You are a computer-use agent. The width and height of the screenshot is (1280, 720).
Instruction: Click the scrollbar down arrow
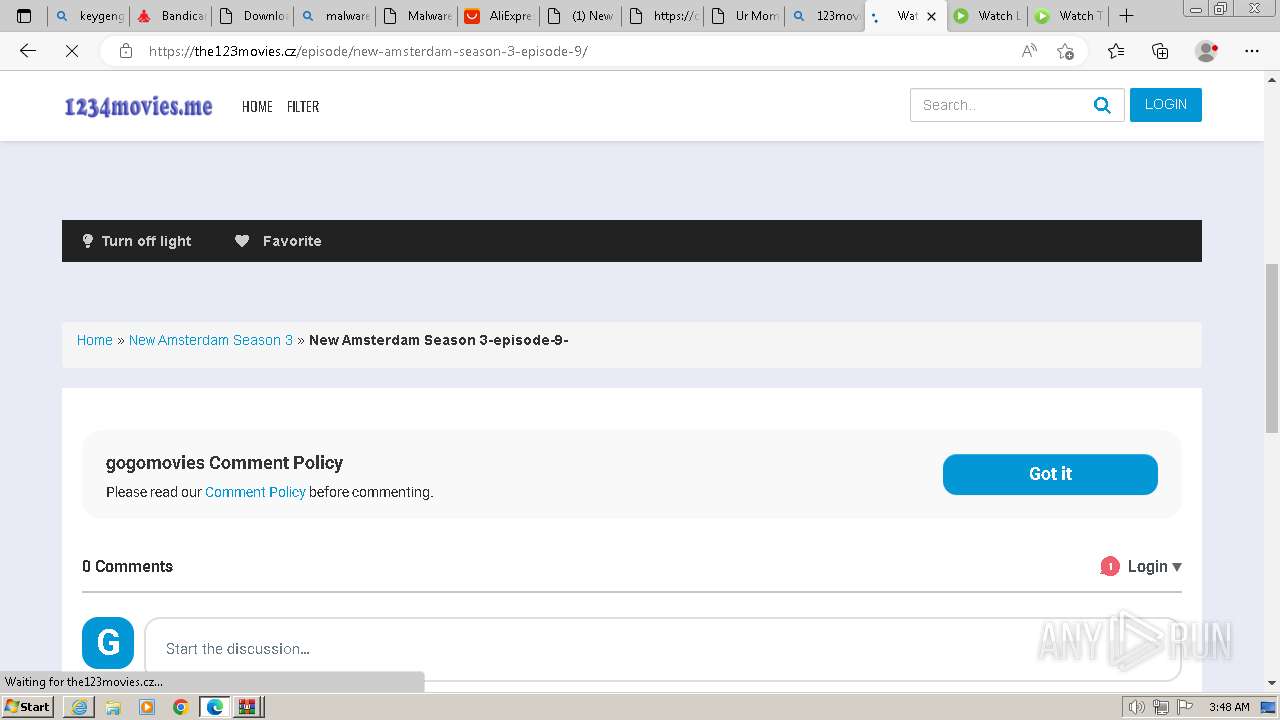pyautogui.click(x=1272, y=683)
